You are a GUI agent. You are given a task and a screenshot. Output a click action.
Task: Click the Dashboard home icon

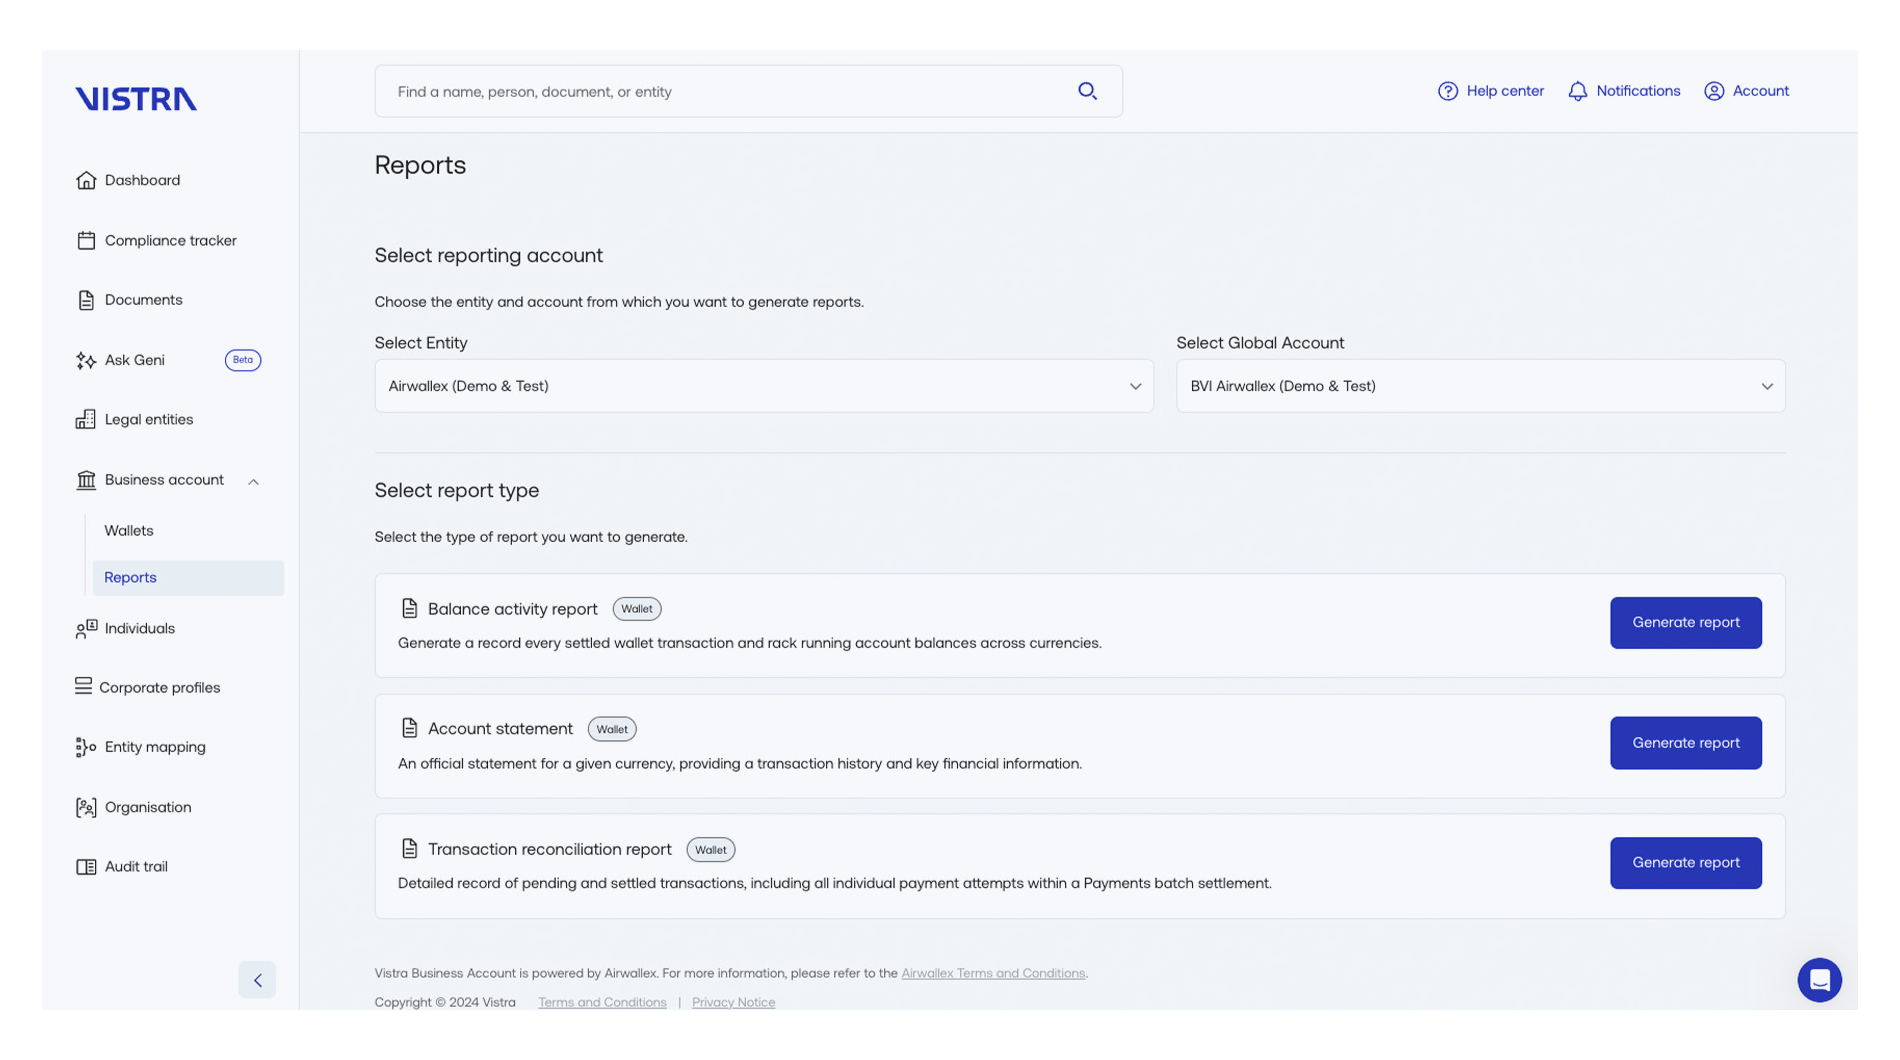86,180
